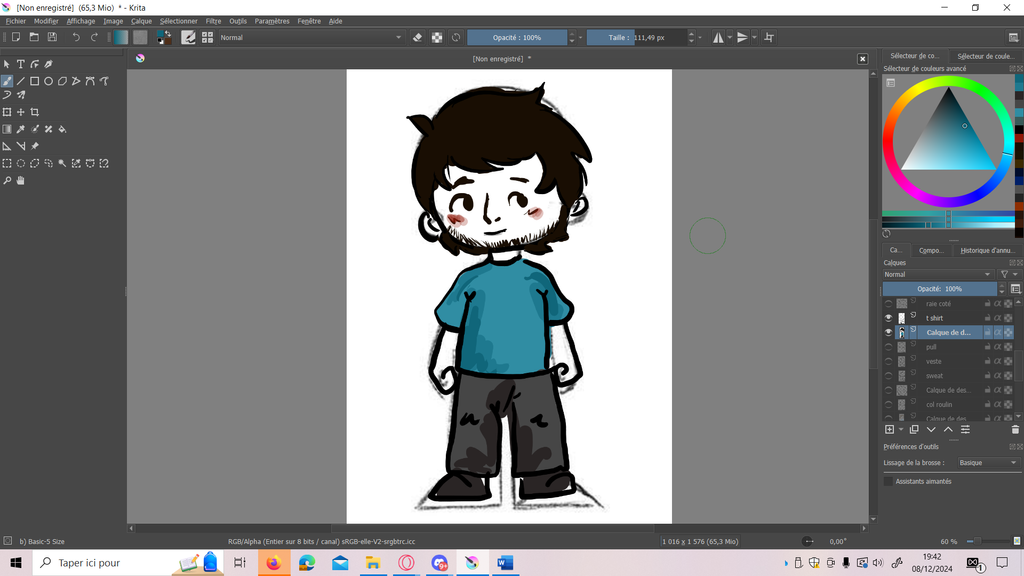Select the Crop tool

pos(35,112)
